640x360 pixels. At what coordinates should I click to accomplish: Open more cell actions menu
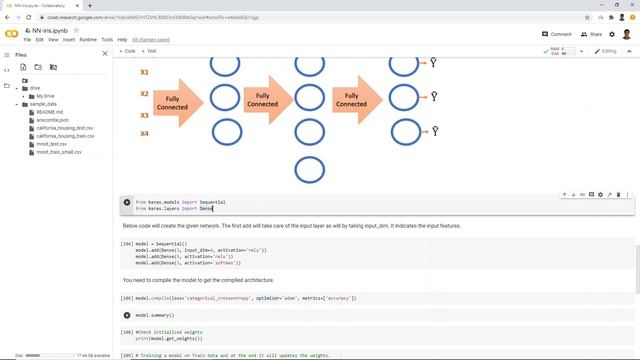pos(627,195)
